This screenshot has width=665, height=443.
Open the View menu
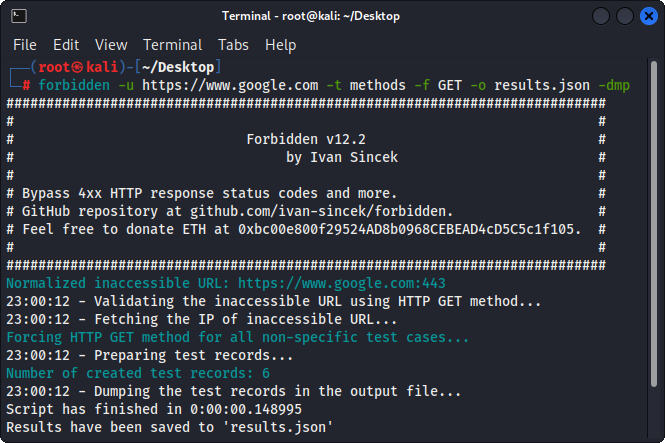pos(111,45)
